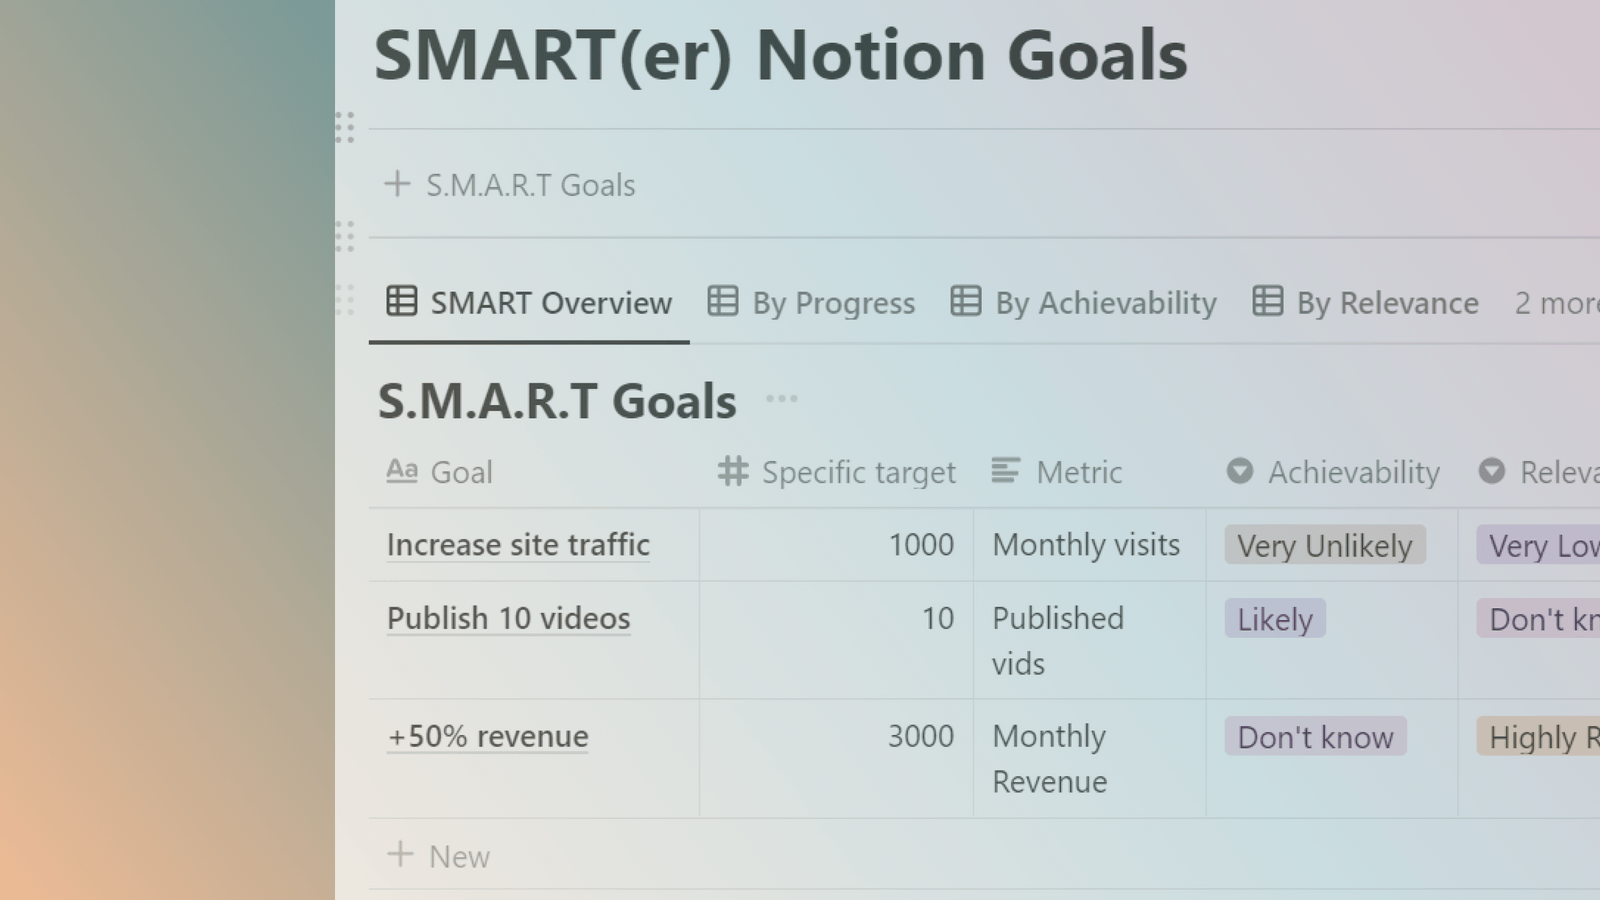Click the table icon next to By Progress
This screenshot has width=1600, height=900.
coord(722,302)
